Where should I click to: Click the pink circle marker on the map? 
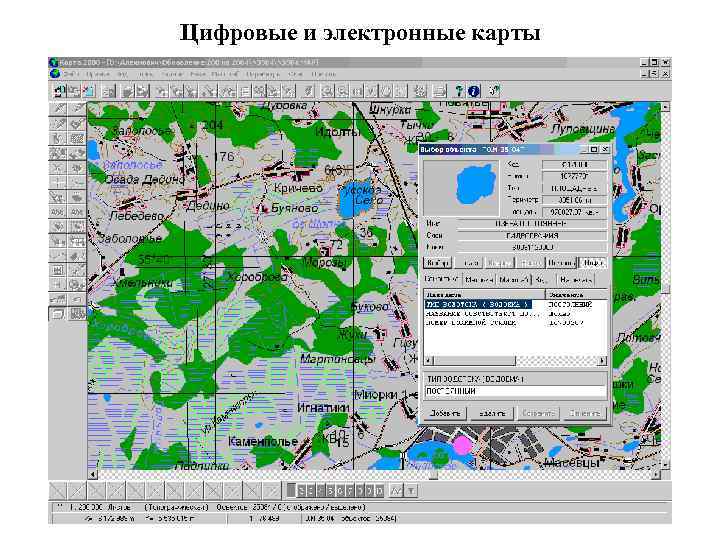[463, 444]
